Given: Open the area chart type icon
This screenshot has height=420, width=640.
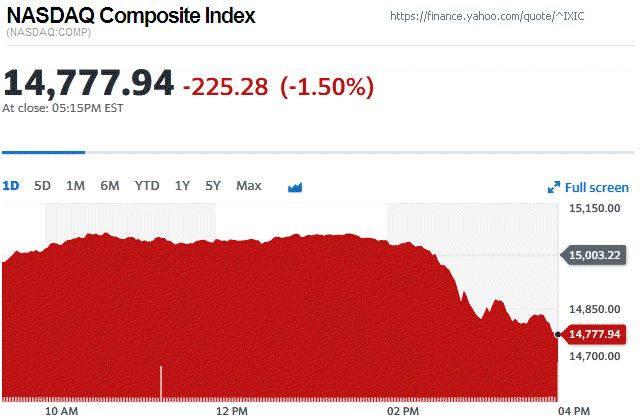Looking at the screenshot, I should 295,187.
